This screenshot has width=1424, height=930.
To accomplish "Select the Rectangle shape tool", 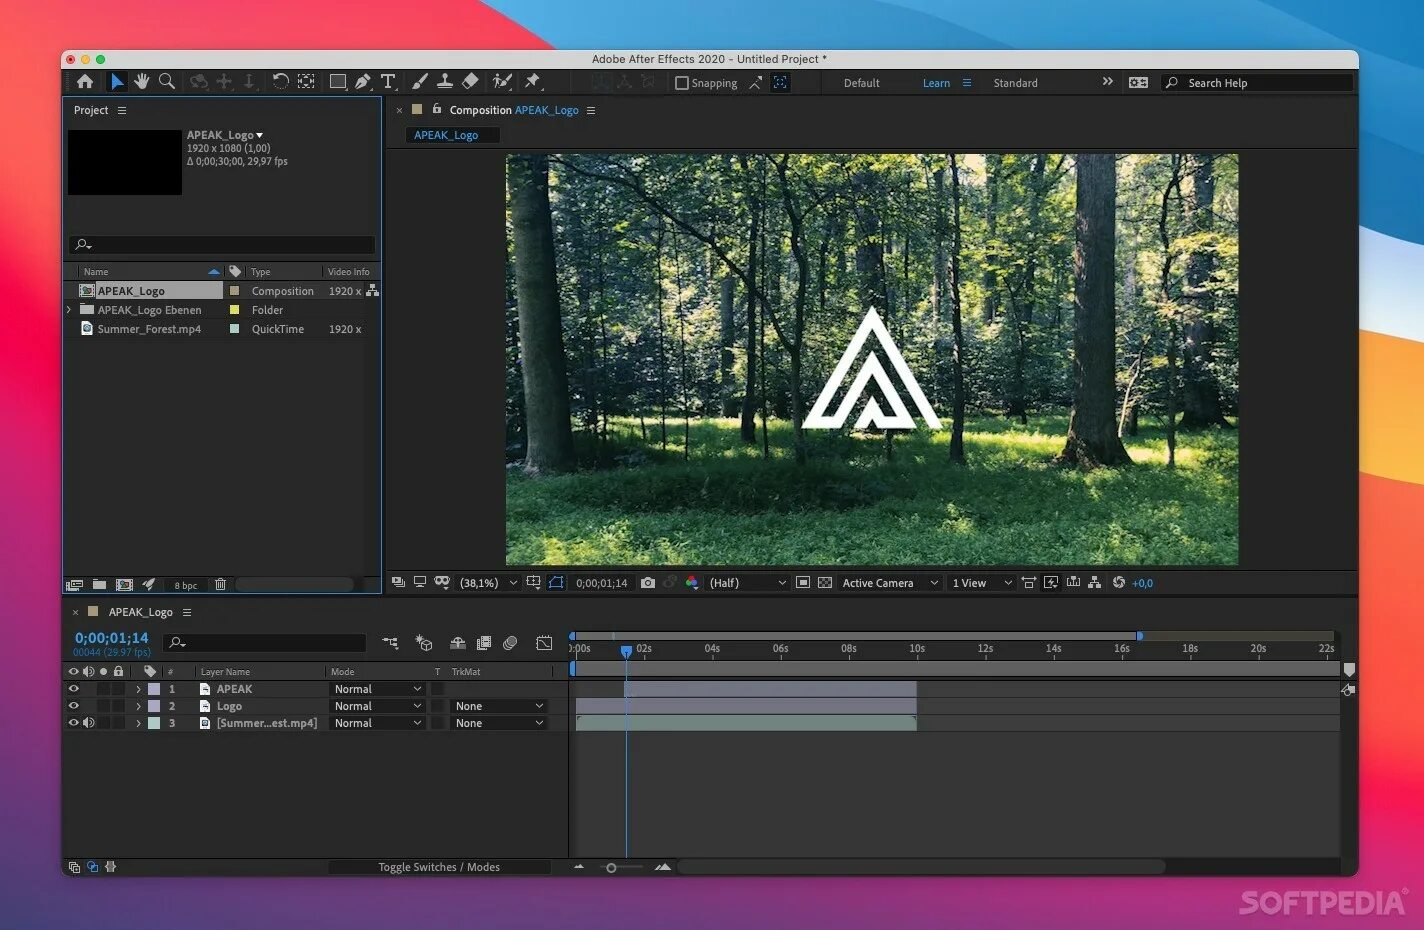I will (x=338, y=82).
